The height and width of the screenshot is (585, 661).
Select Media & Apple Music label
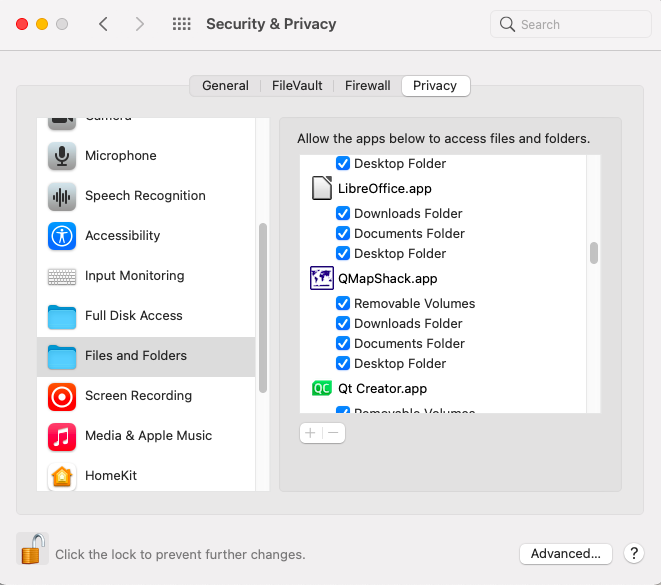tap(148, 436)
